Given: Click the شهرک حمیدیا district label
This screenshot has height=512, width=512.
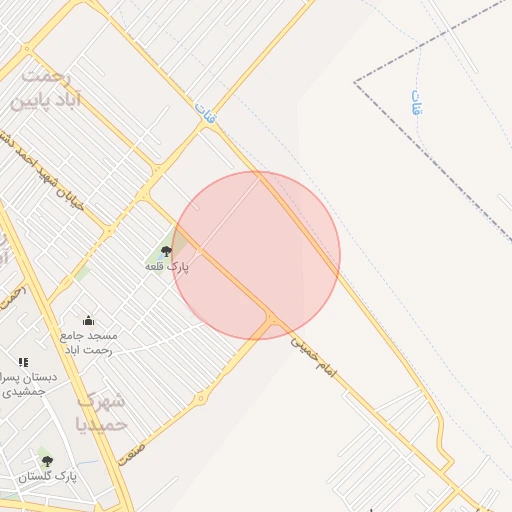Looking at the screenshot, I should pos(101,413).
